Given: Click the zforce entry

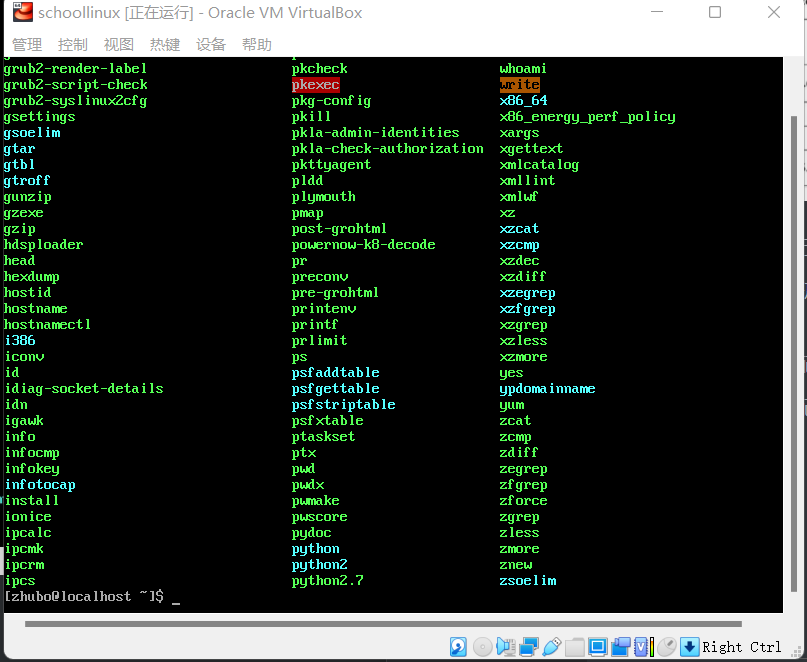Looking at the screenshot, I should [x=523, y=501].
